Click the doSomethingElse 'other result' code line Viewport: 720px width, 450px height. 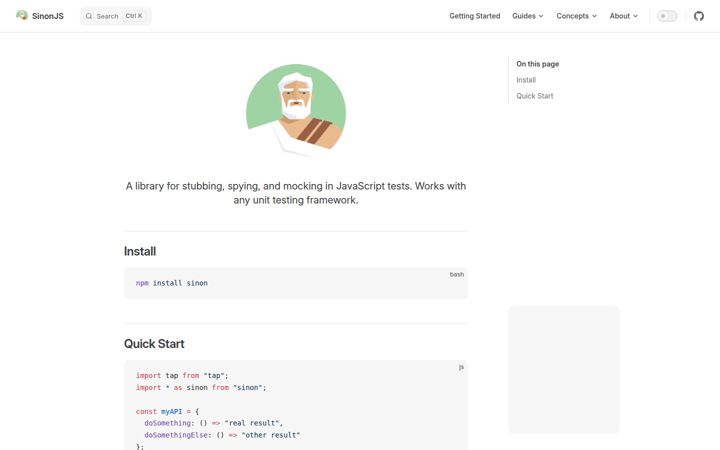coord(222,435)
